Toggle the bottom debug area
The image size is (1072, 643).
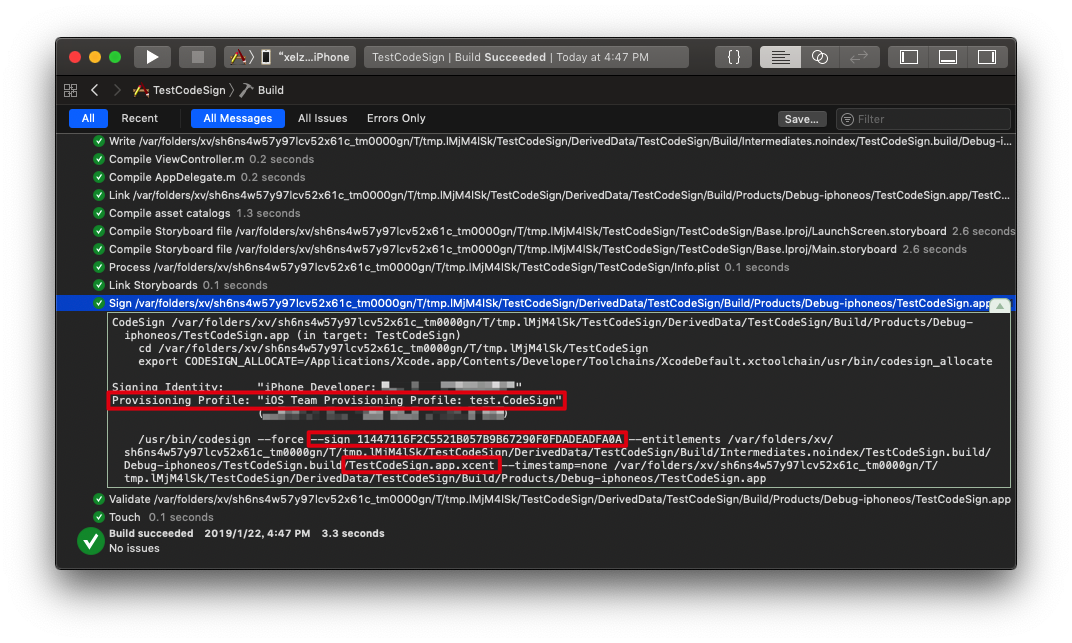click(948, 57)
